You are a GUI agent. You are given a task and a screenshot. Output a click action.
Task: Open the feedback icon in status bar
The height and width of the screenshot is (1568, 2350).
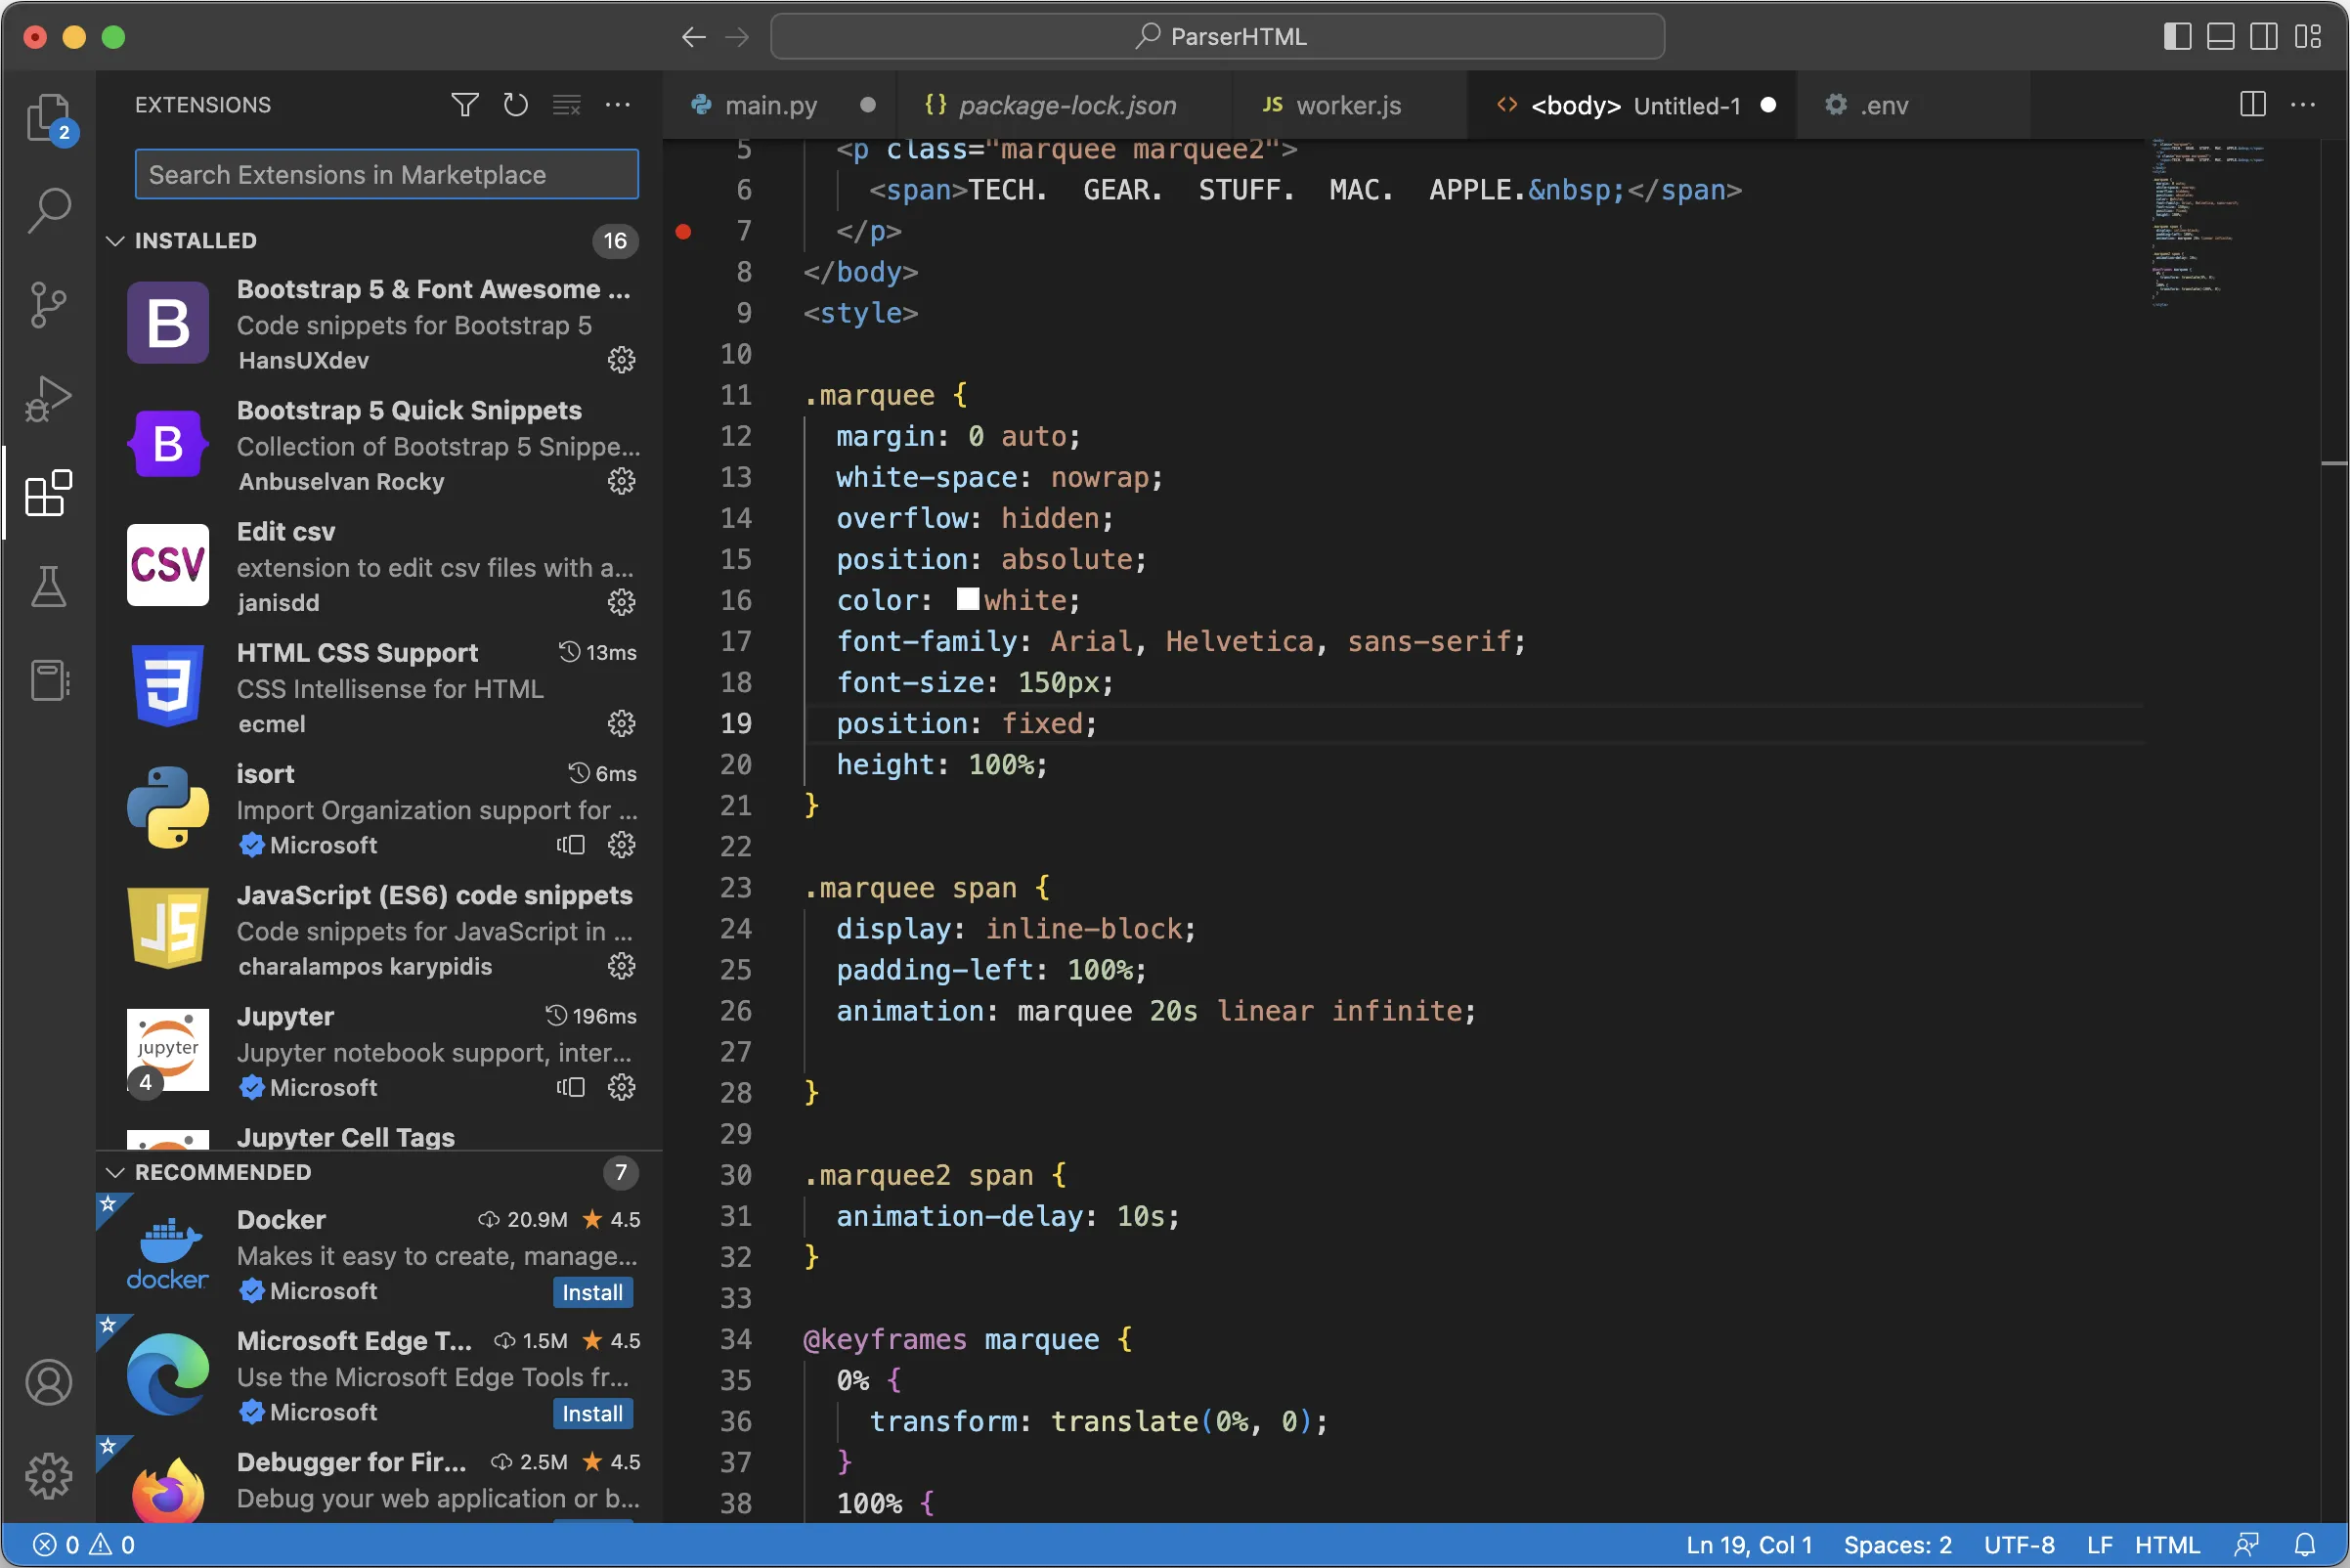click(x=2248, y=1545)
